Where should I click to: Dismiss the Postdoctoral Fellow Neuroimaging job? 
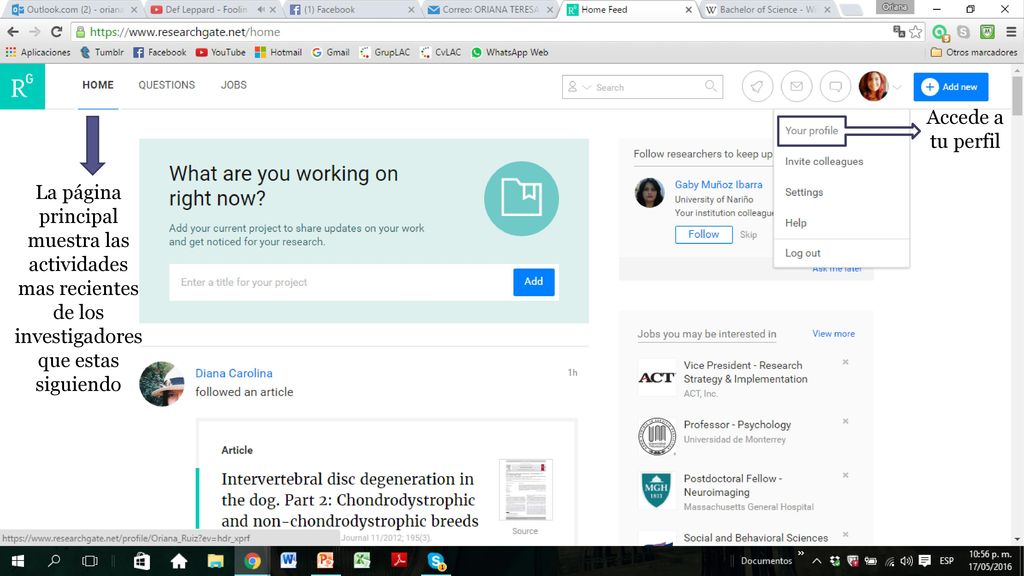845,475
